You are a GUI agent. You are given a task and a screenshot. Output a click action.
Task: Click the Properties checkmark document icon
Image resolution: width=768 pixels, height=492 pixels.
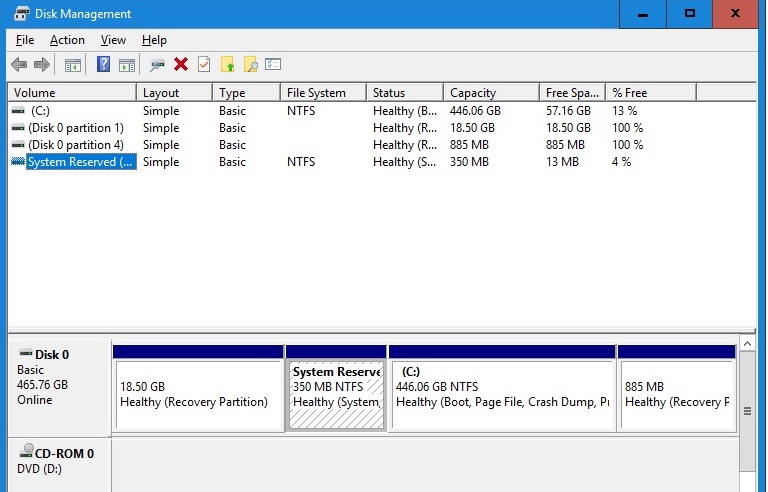(204, 64)
